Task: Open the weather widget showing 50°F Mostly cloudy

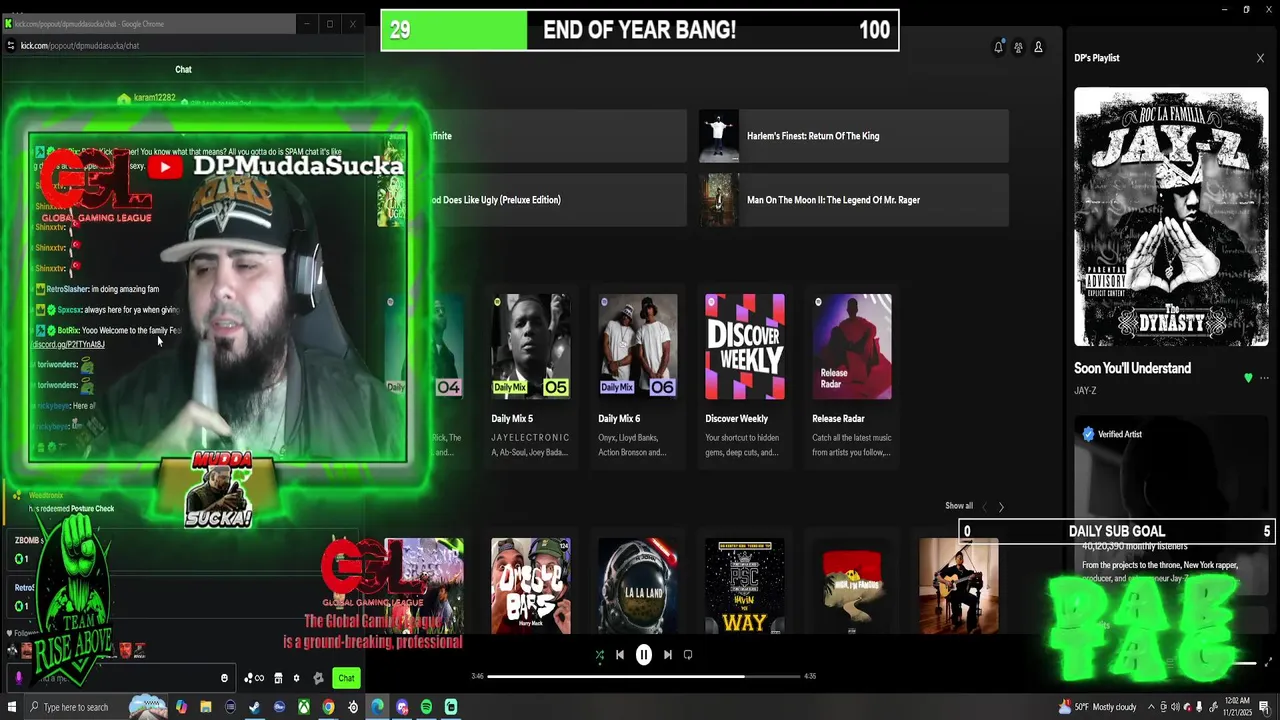Action: [x=1097, y=707]
